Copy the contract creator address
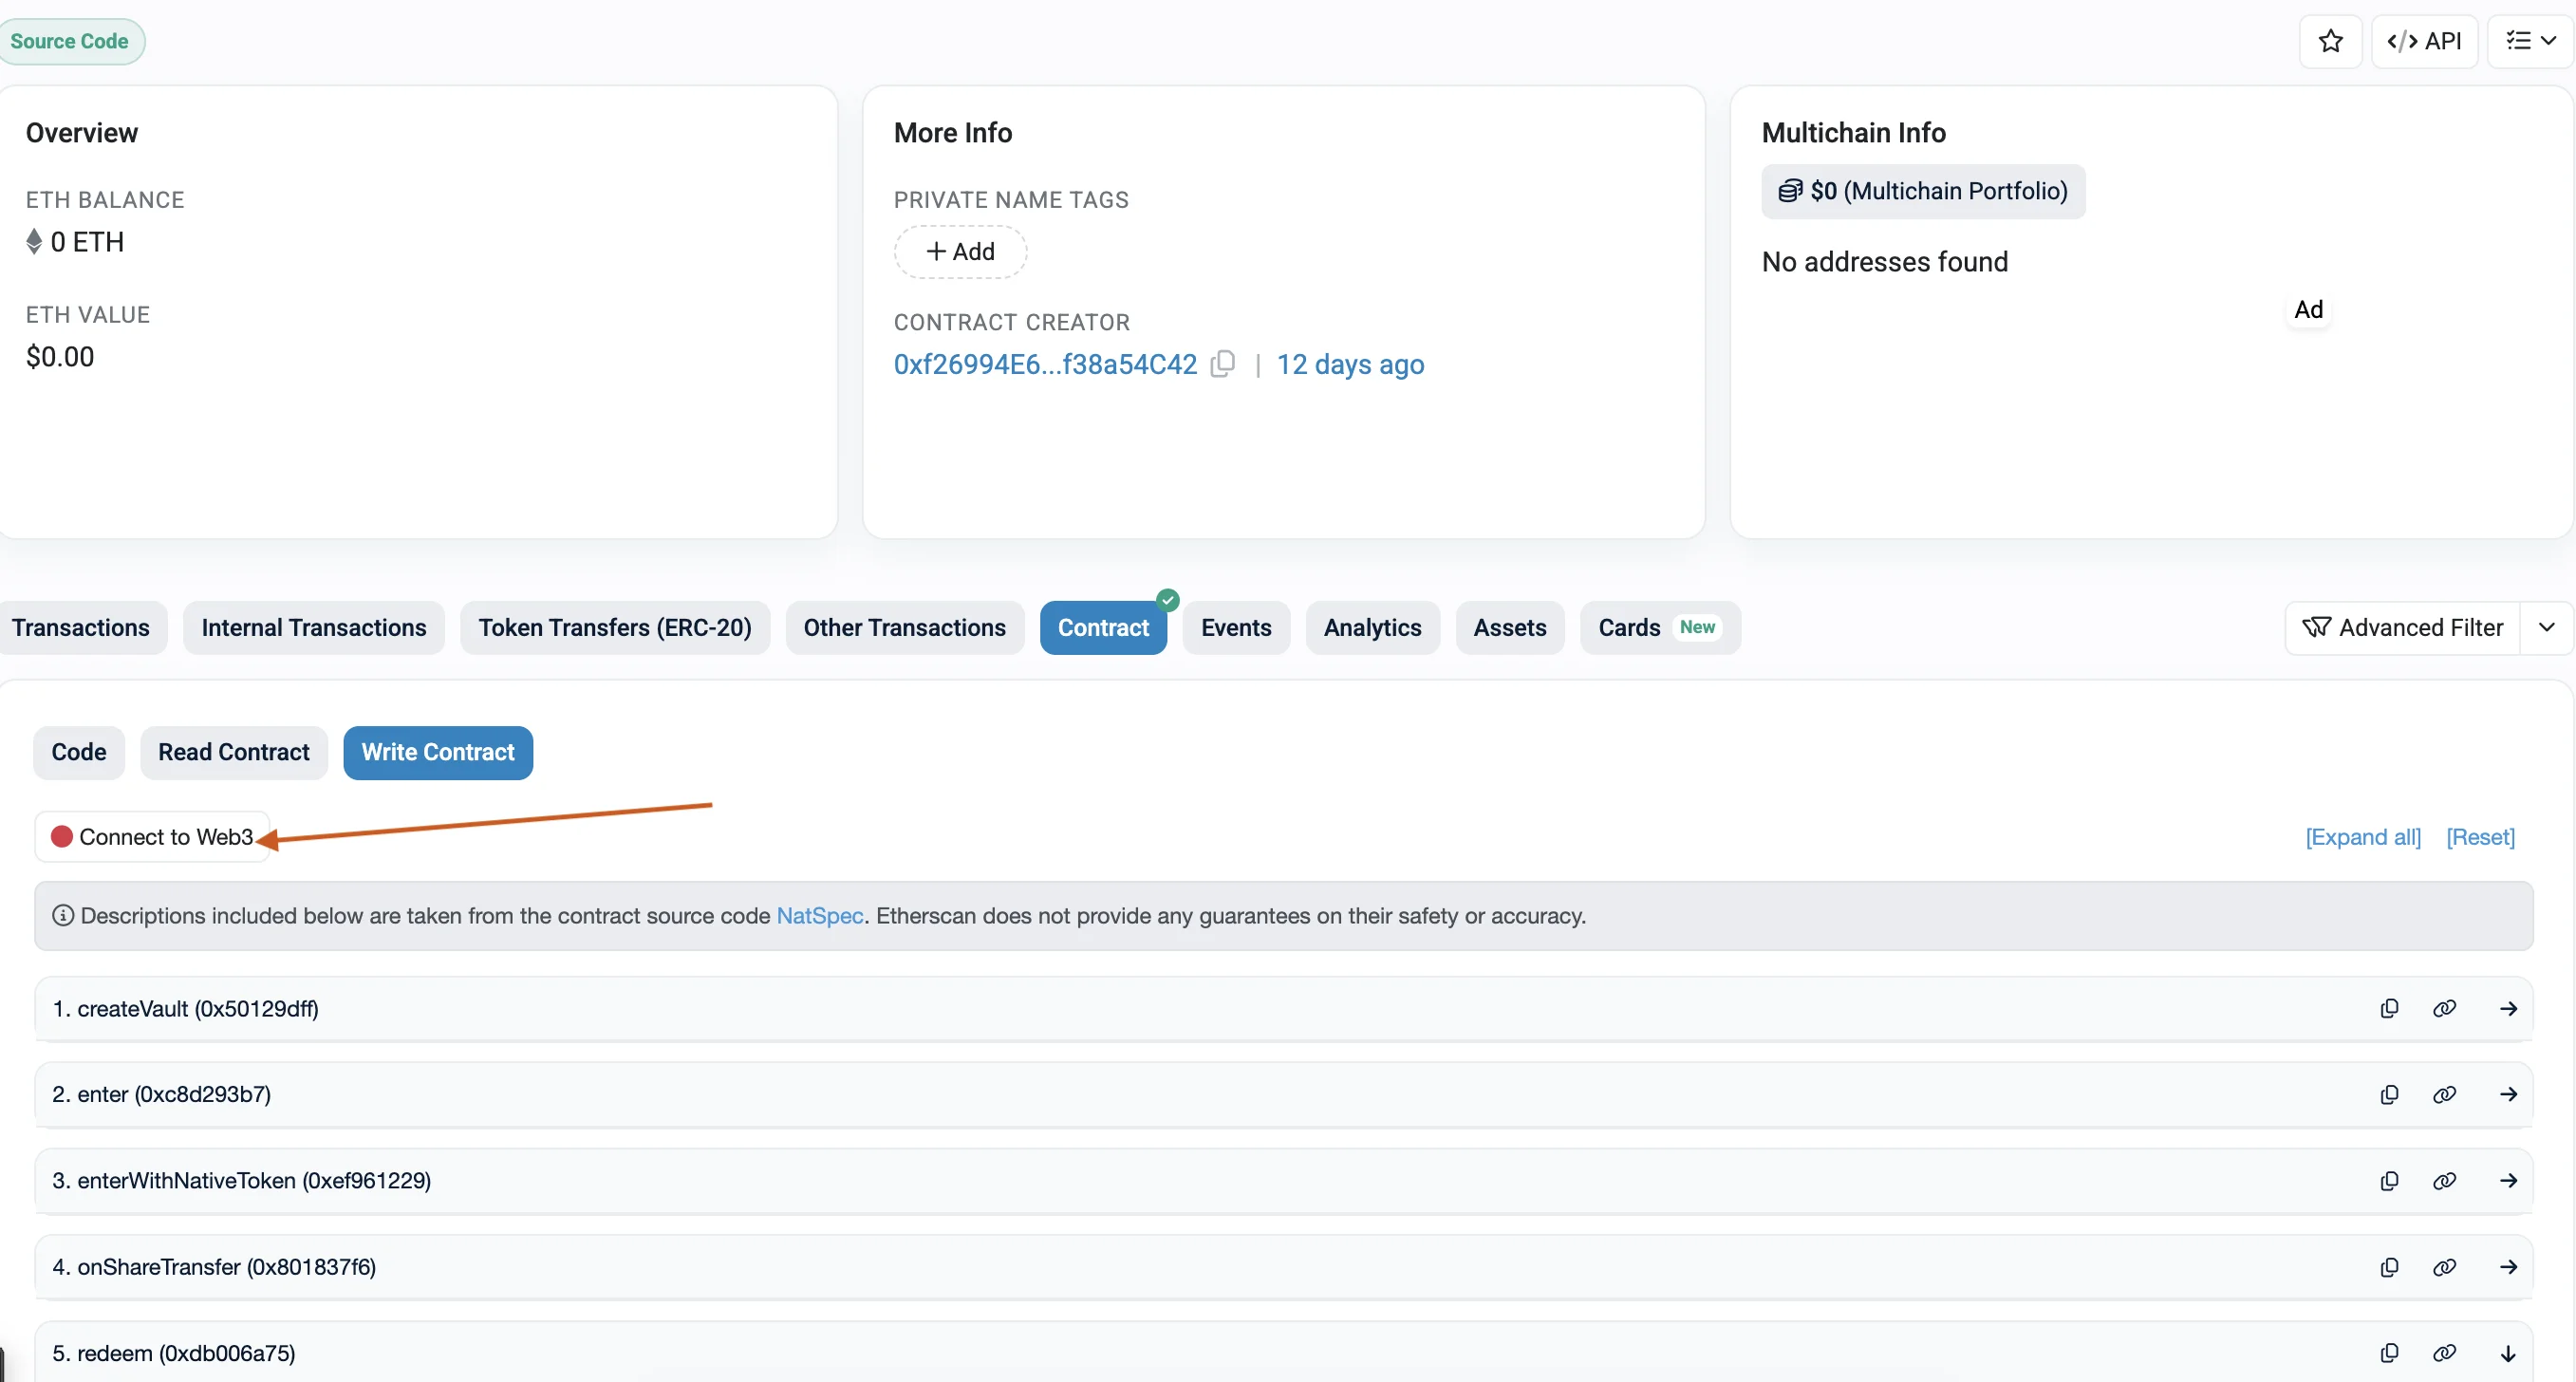Image resolution: width=2576 pixels, height=1382 pixels. click(1223, 364)
